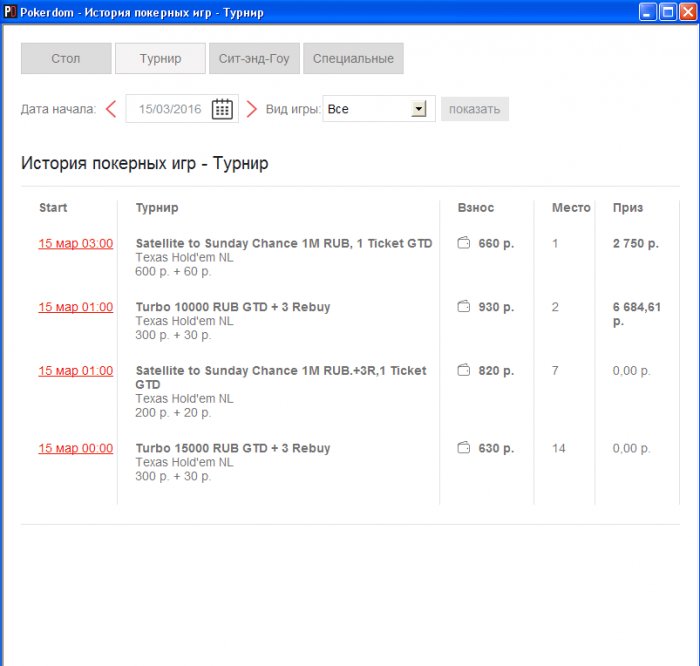Click the показать button
The height and width of the screenshot is (666, 700).
click(x=475, y=109)
